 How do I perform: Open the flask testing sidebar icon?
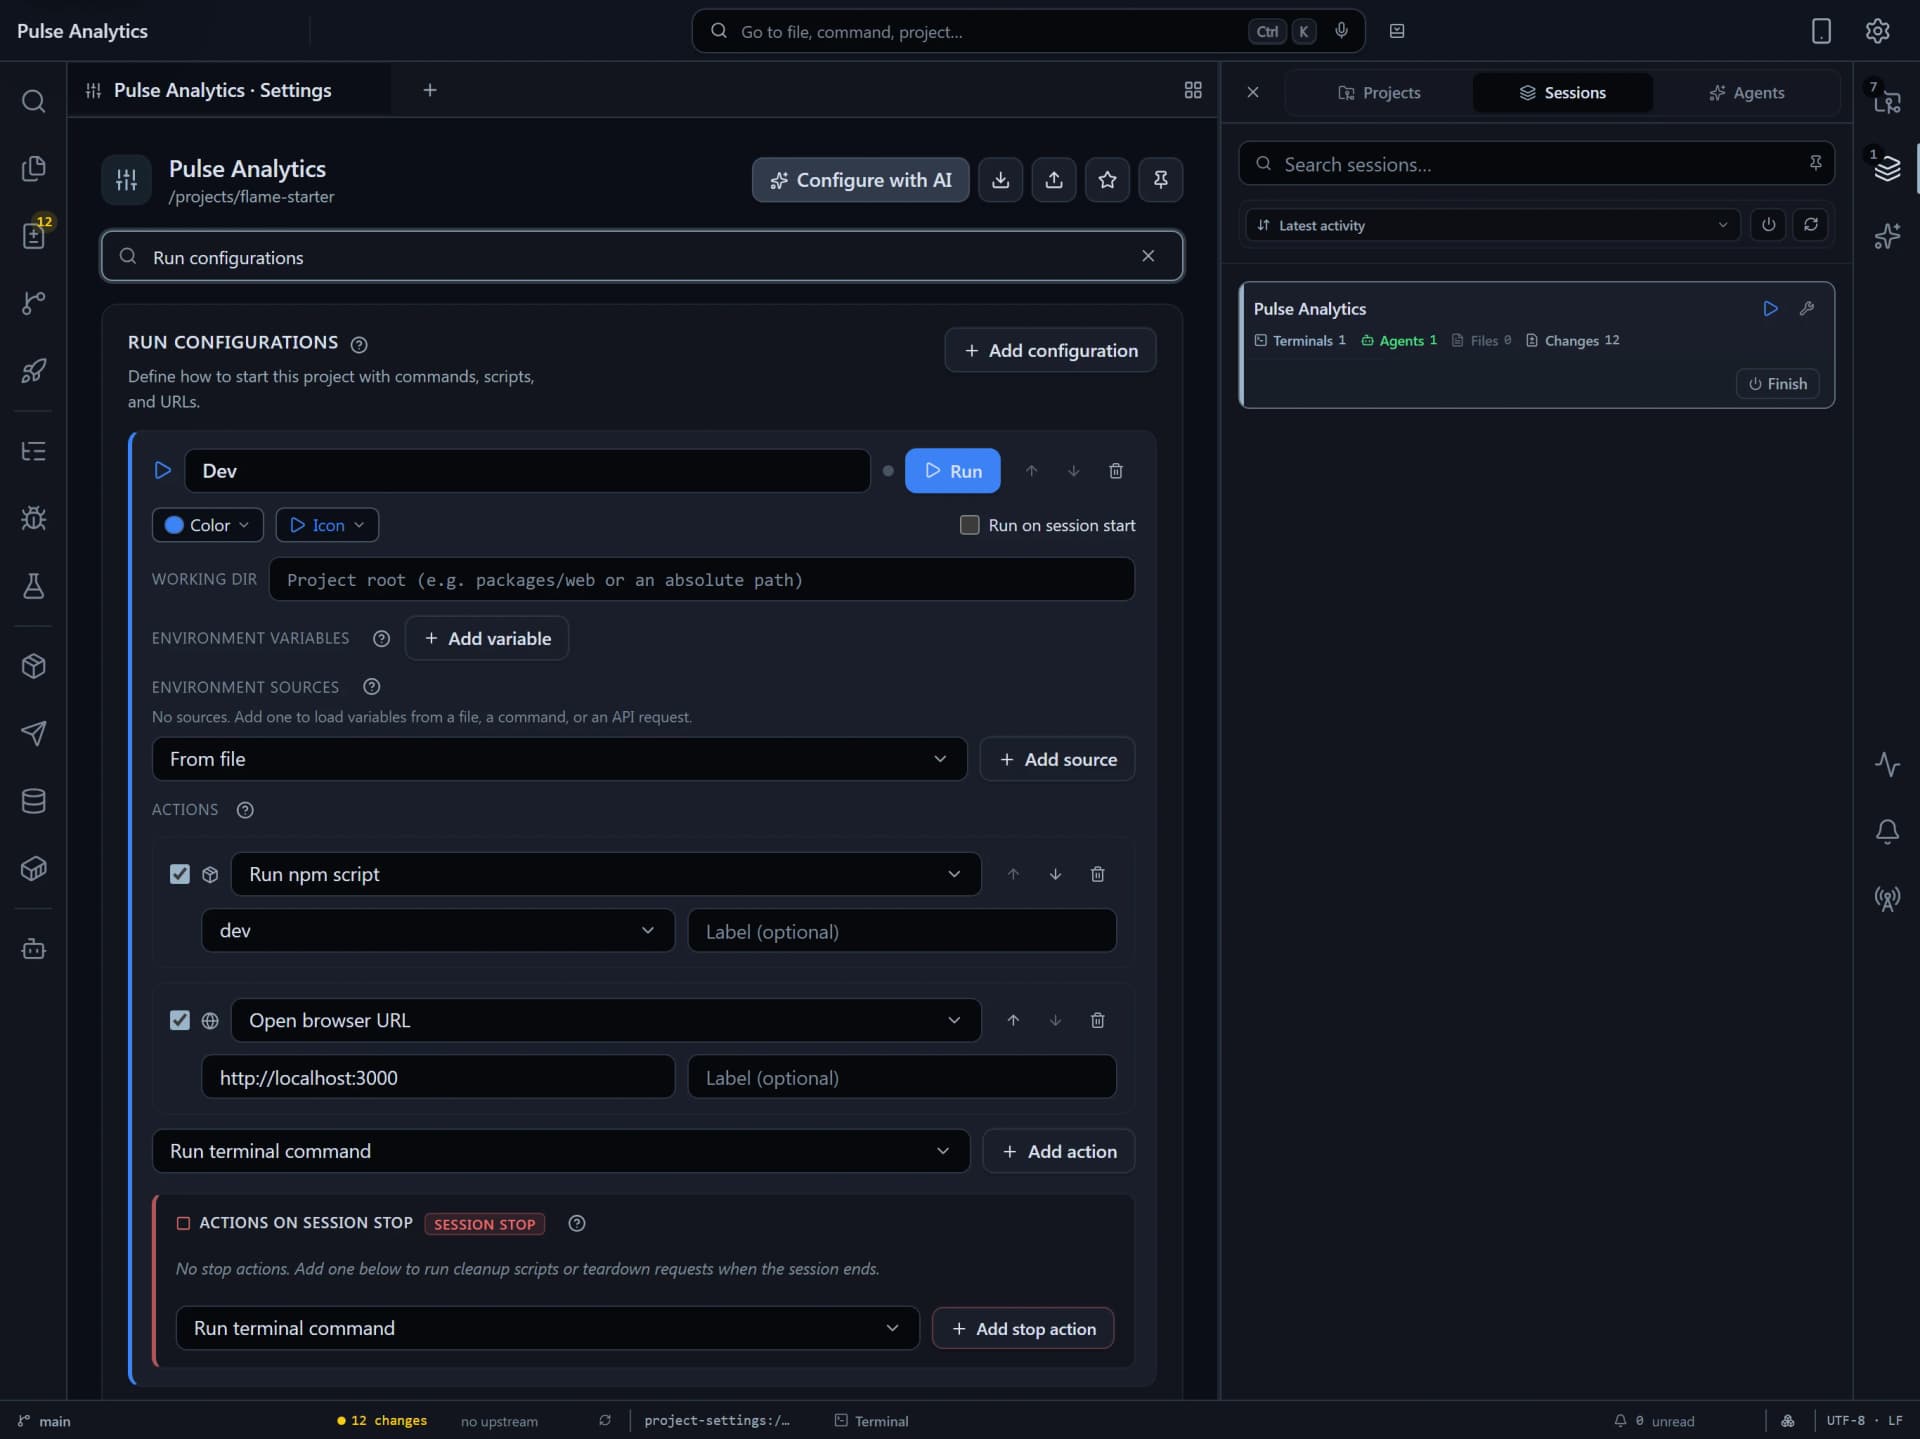point(33,586)
